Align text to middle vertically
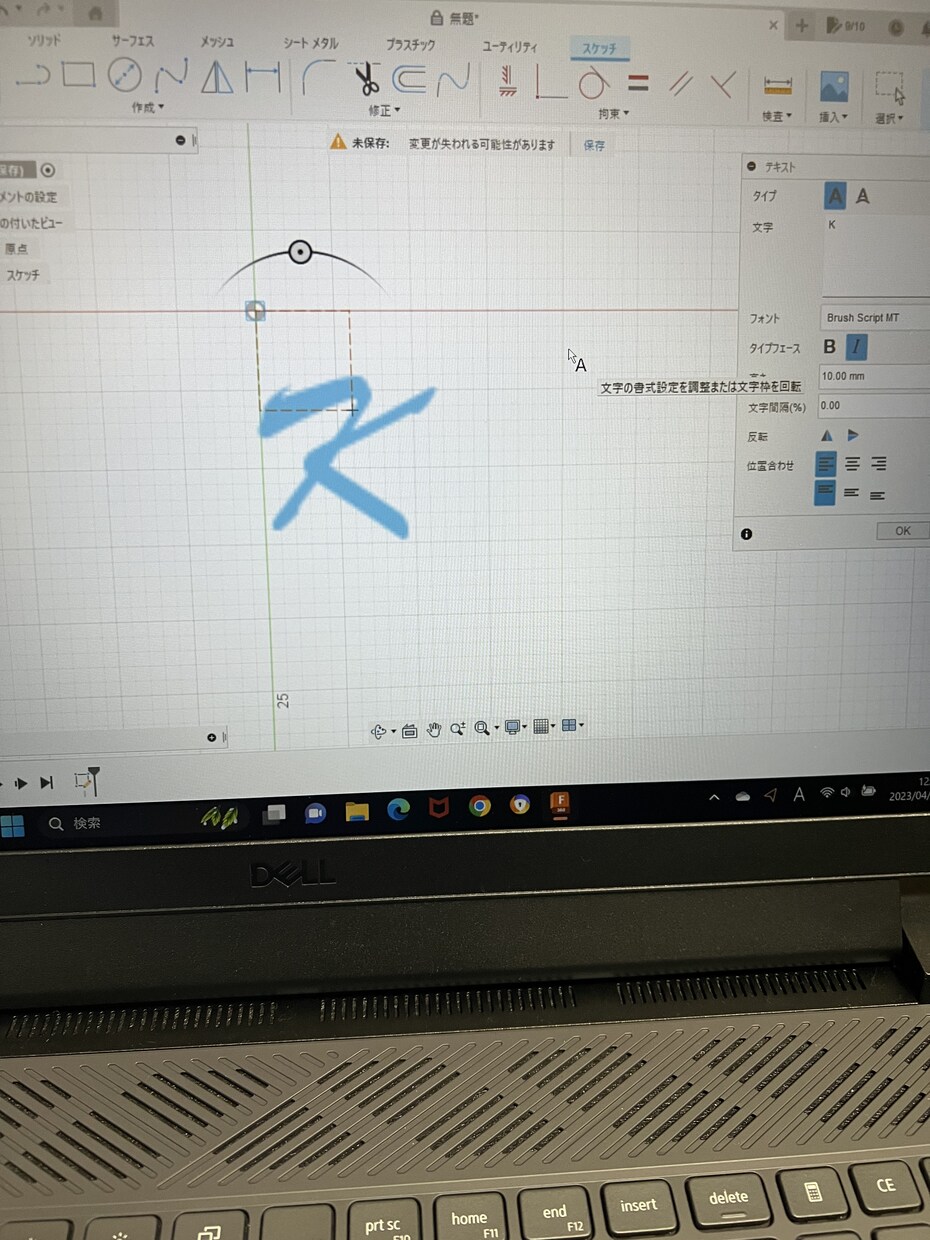Viewport: 930px width, 1240px height. pos(851,492)
